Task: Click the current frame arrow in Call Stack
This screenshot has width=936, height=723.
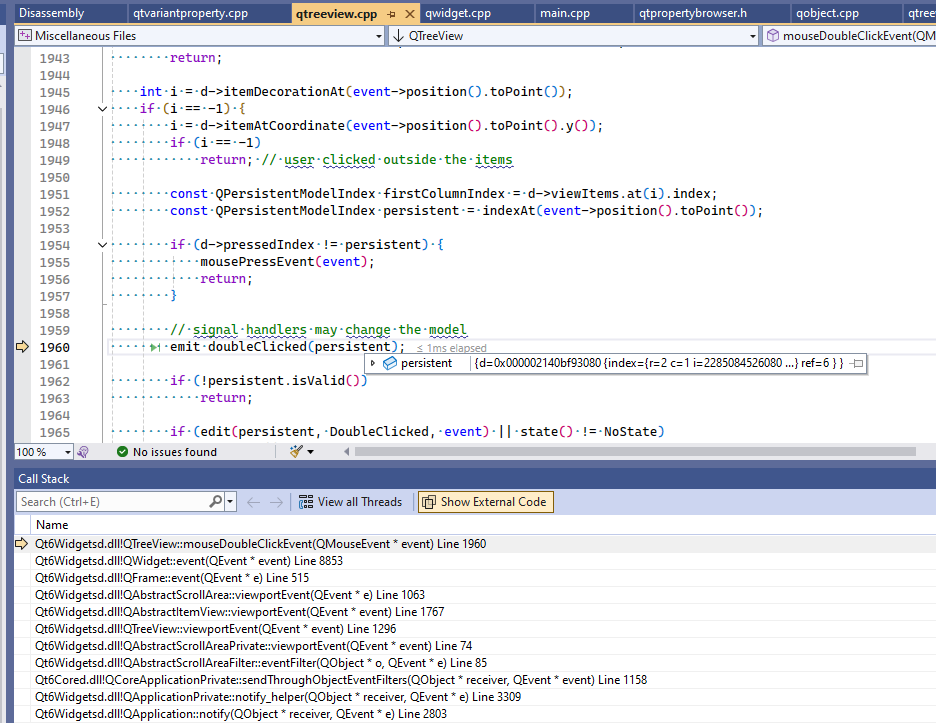Action: (x=21, y=543)
